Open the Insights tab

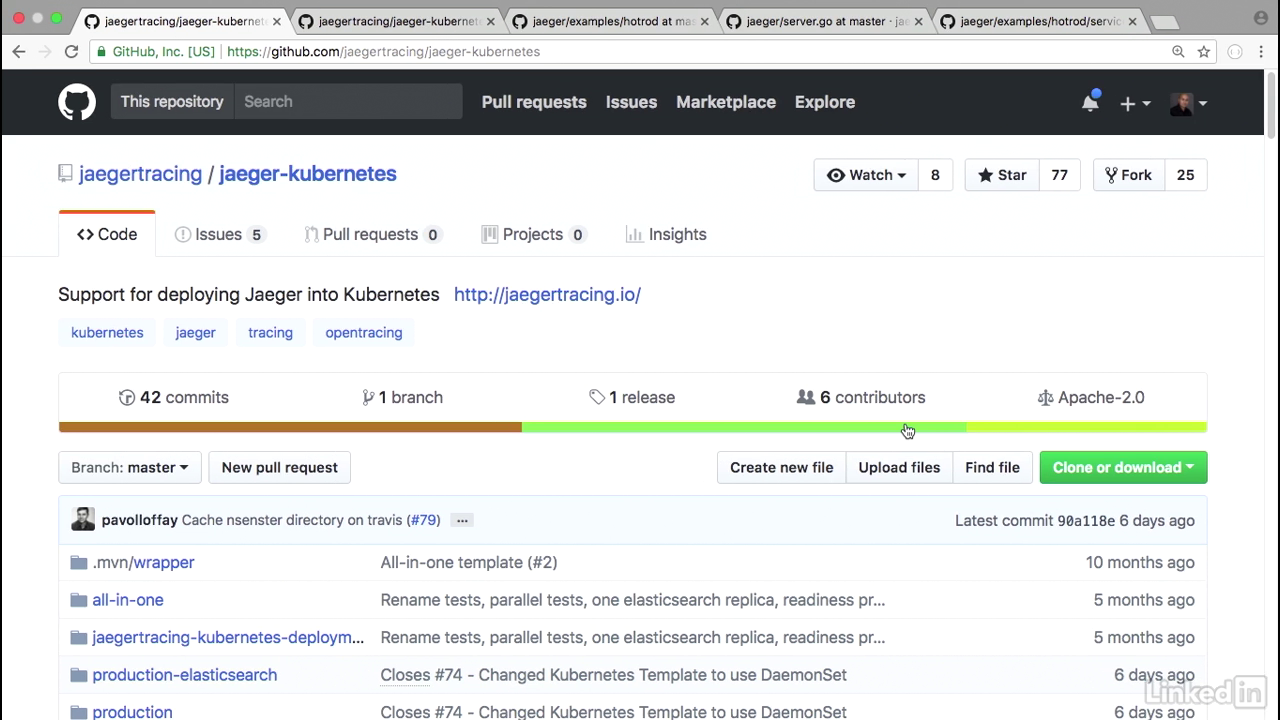tap(666, 234)
